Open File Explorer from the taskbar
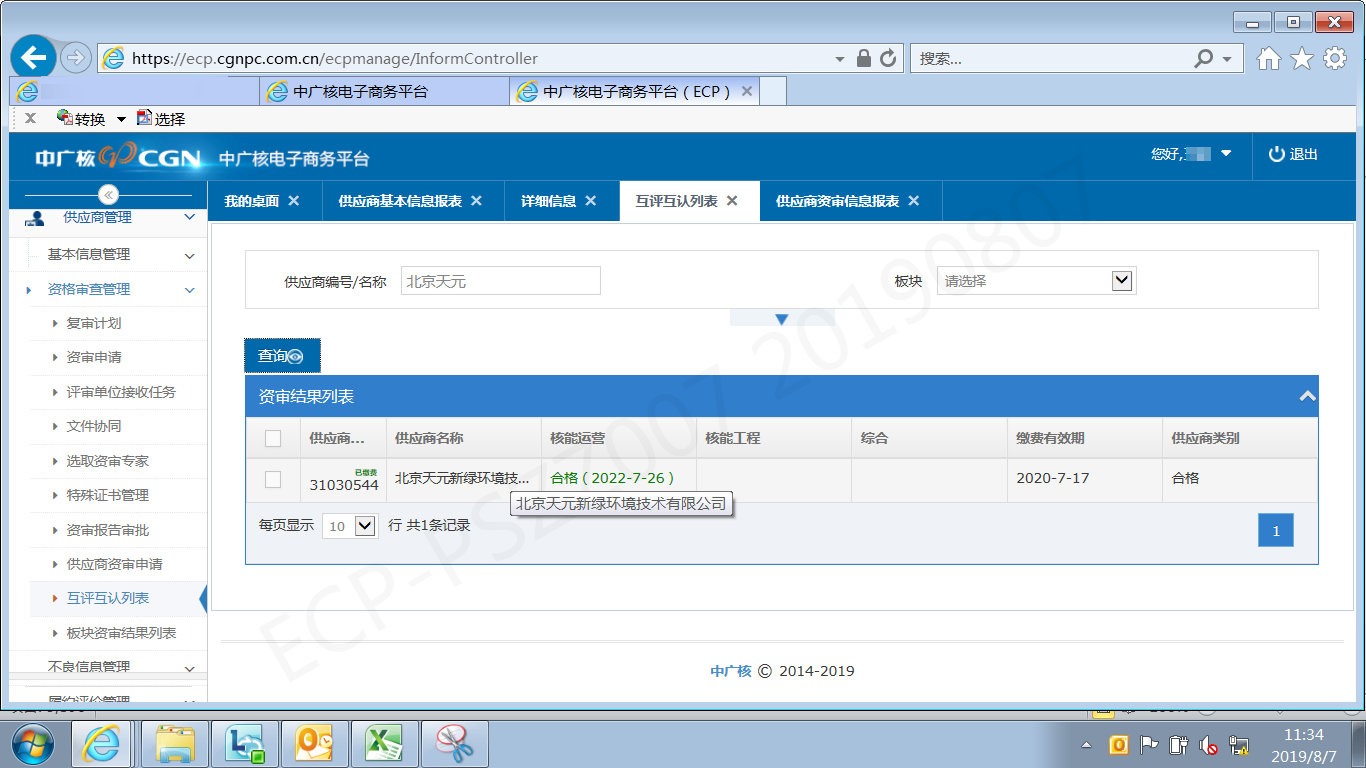The height and width of the screenshot is (768, 1366). click(175, 744)
